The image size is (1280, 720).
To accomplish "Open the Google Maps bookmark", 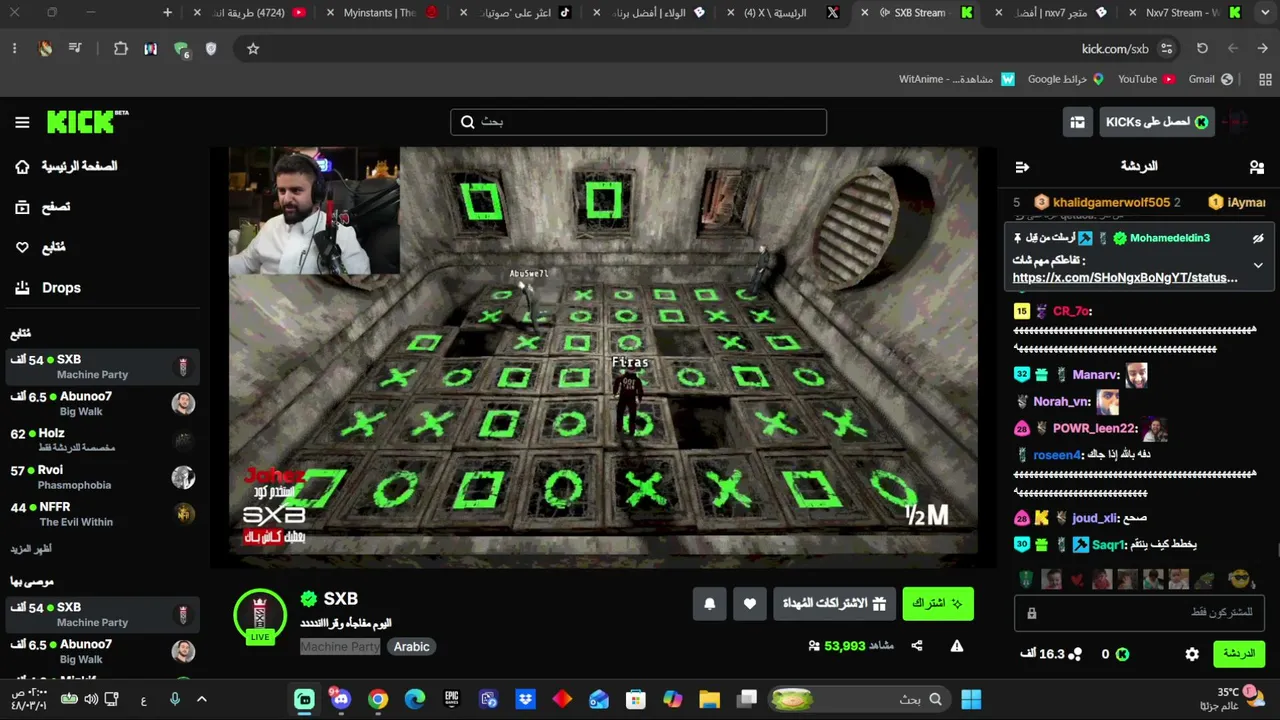I will (x=1065, y=79).
